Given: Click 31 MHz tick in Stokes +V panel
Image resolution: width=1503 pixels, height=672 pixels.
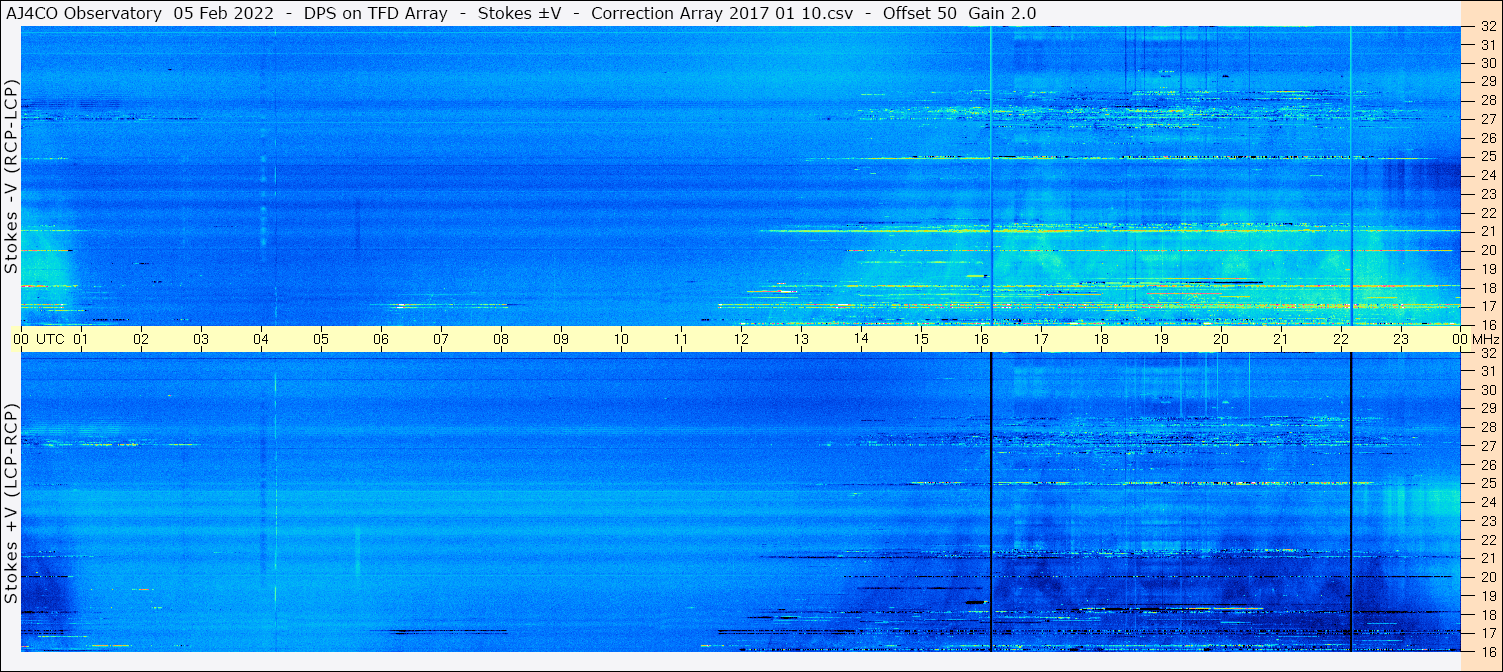Looking at the screenshot, I should [1488, 371].
